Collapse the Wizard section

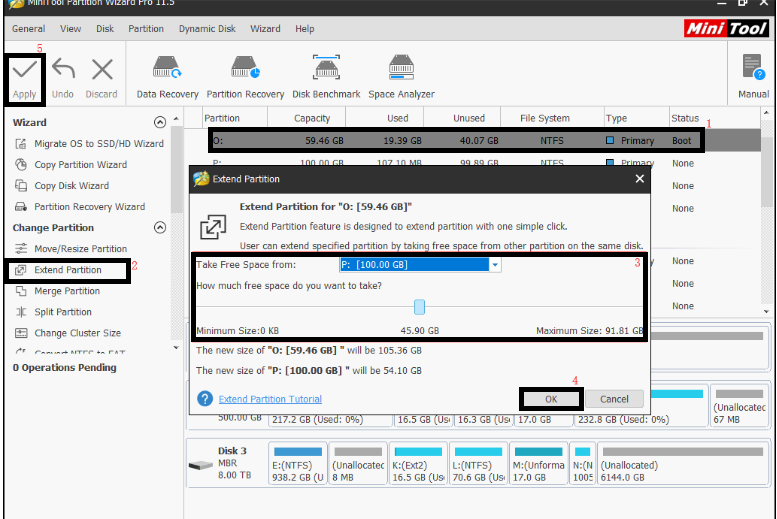click(x=160, y=122)
